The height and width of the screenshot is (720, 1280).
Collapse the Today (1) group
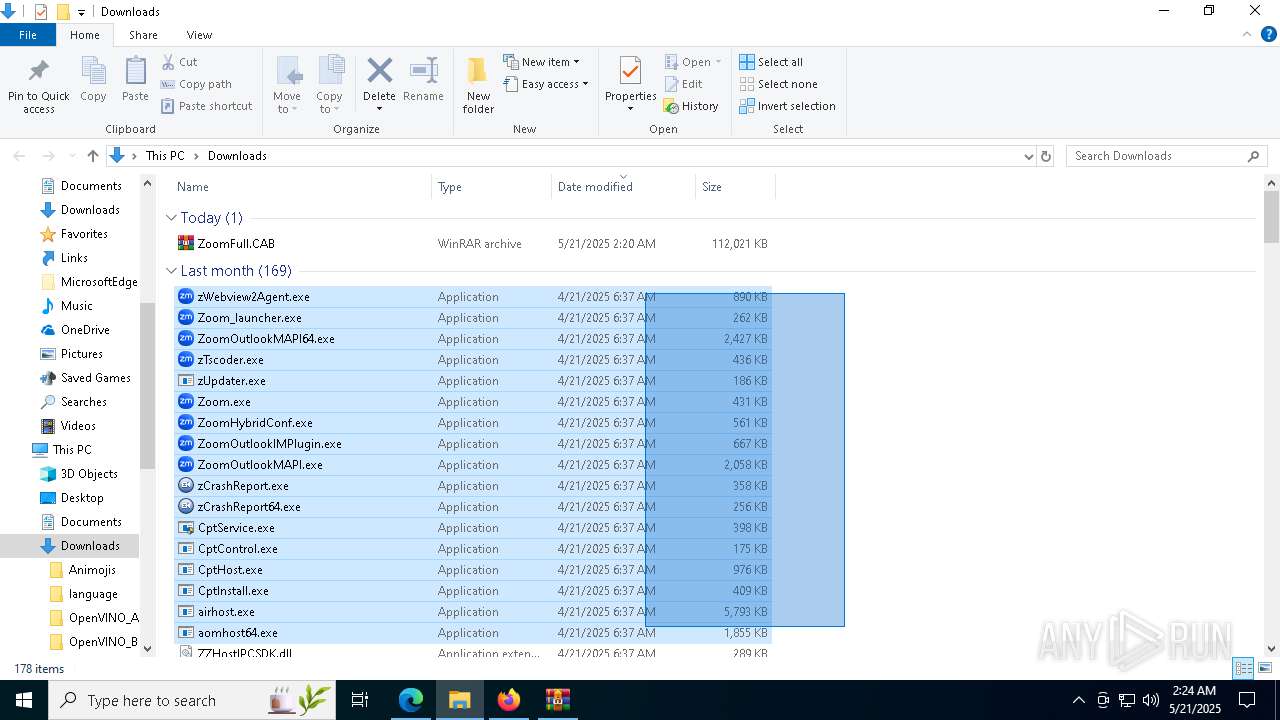click(172, 218)
